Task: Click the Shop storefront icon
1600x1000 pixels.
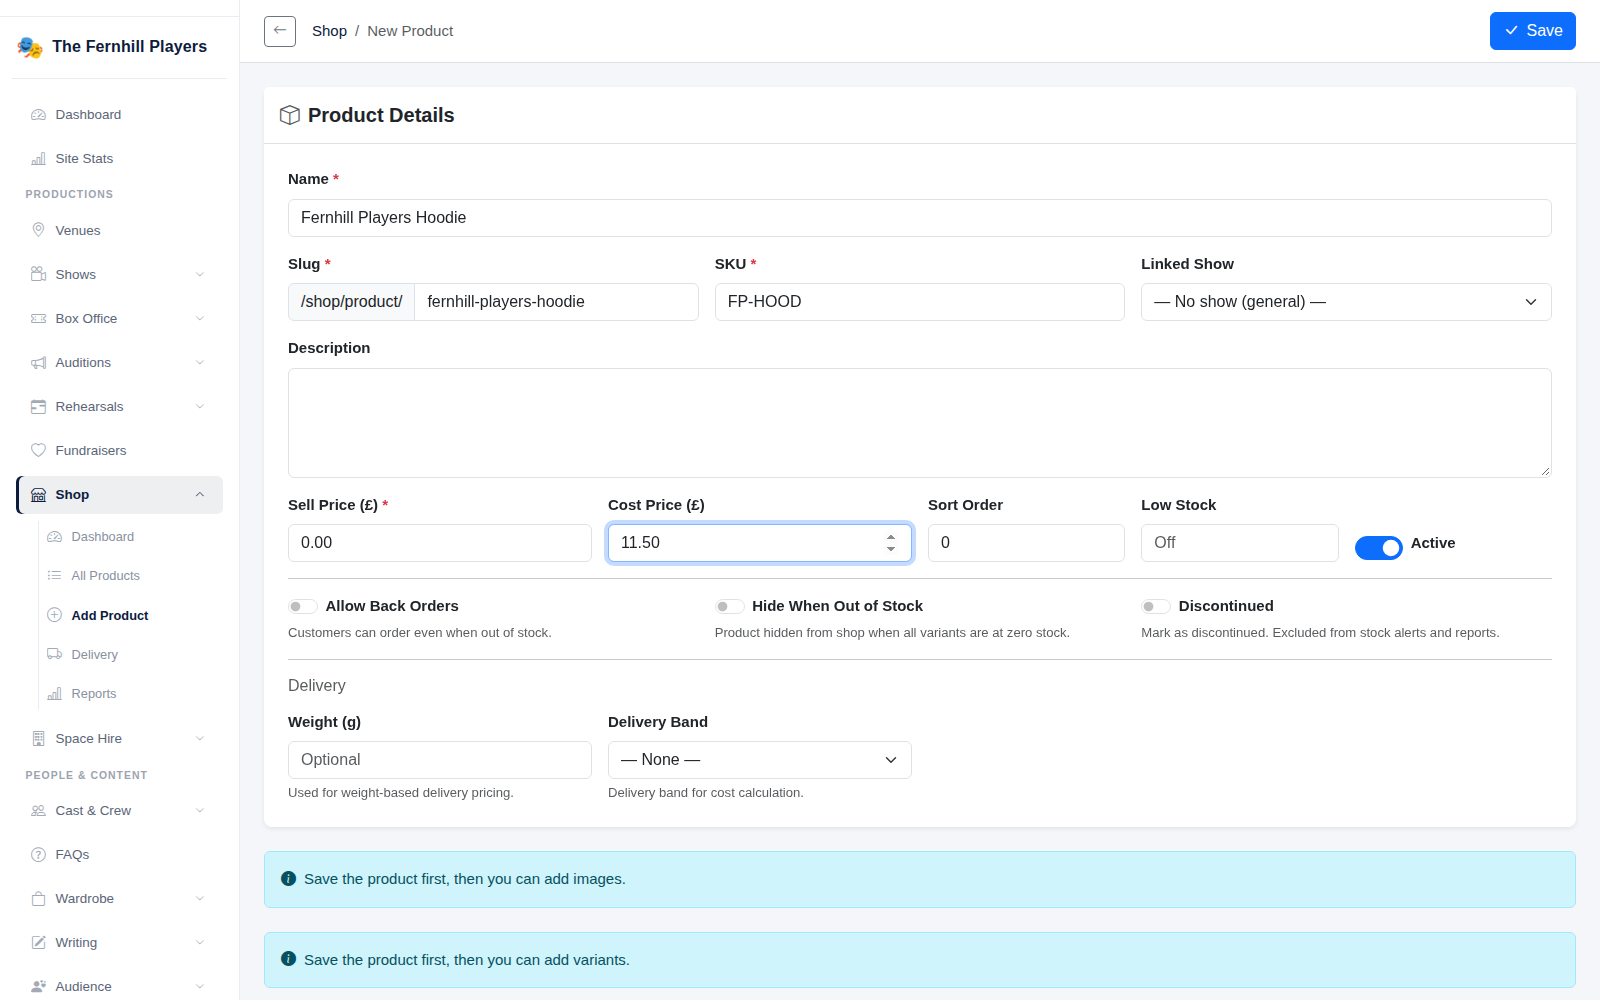Action: (x=39, y=495)
